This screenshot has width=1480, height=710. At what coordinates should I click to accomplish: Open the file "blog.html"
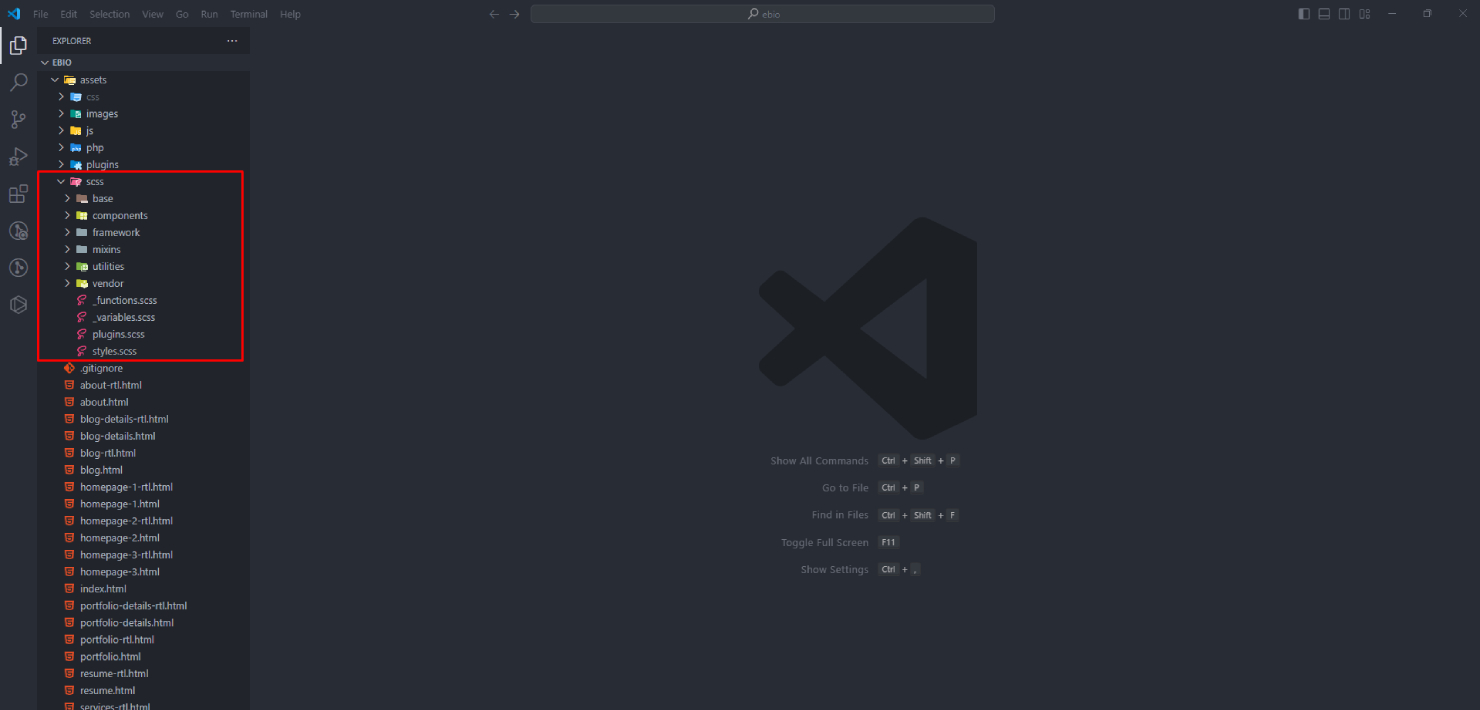[x=101, y=470]
